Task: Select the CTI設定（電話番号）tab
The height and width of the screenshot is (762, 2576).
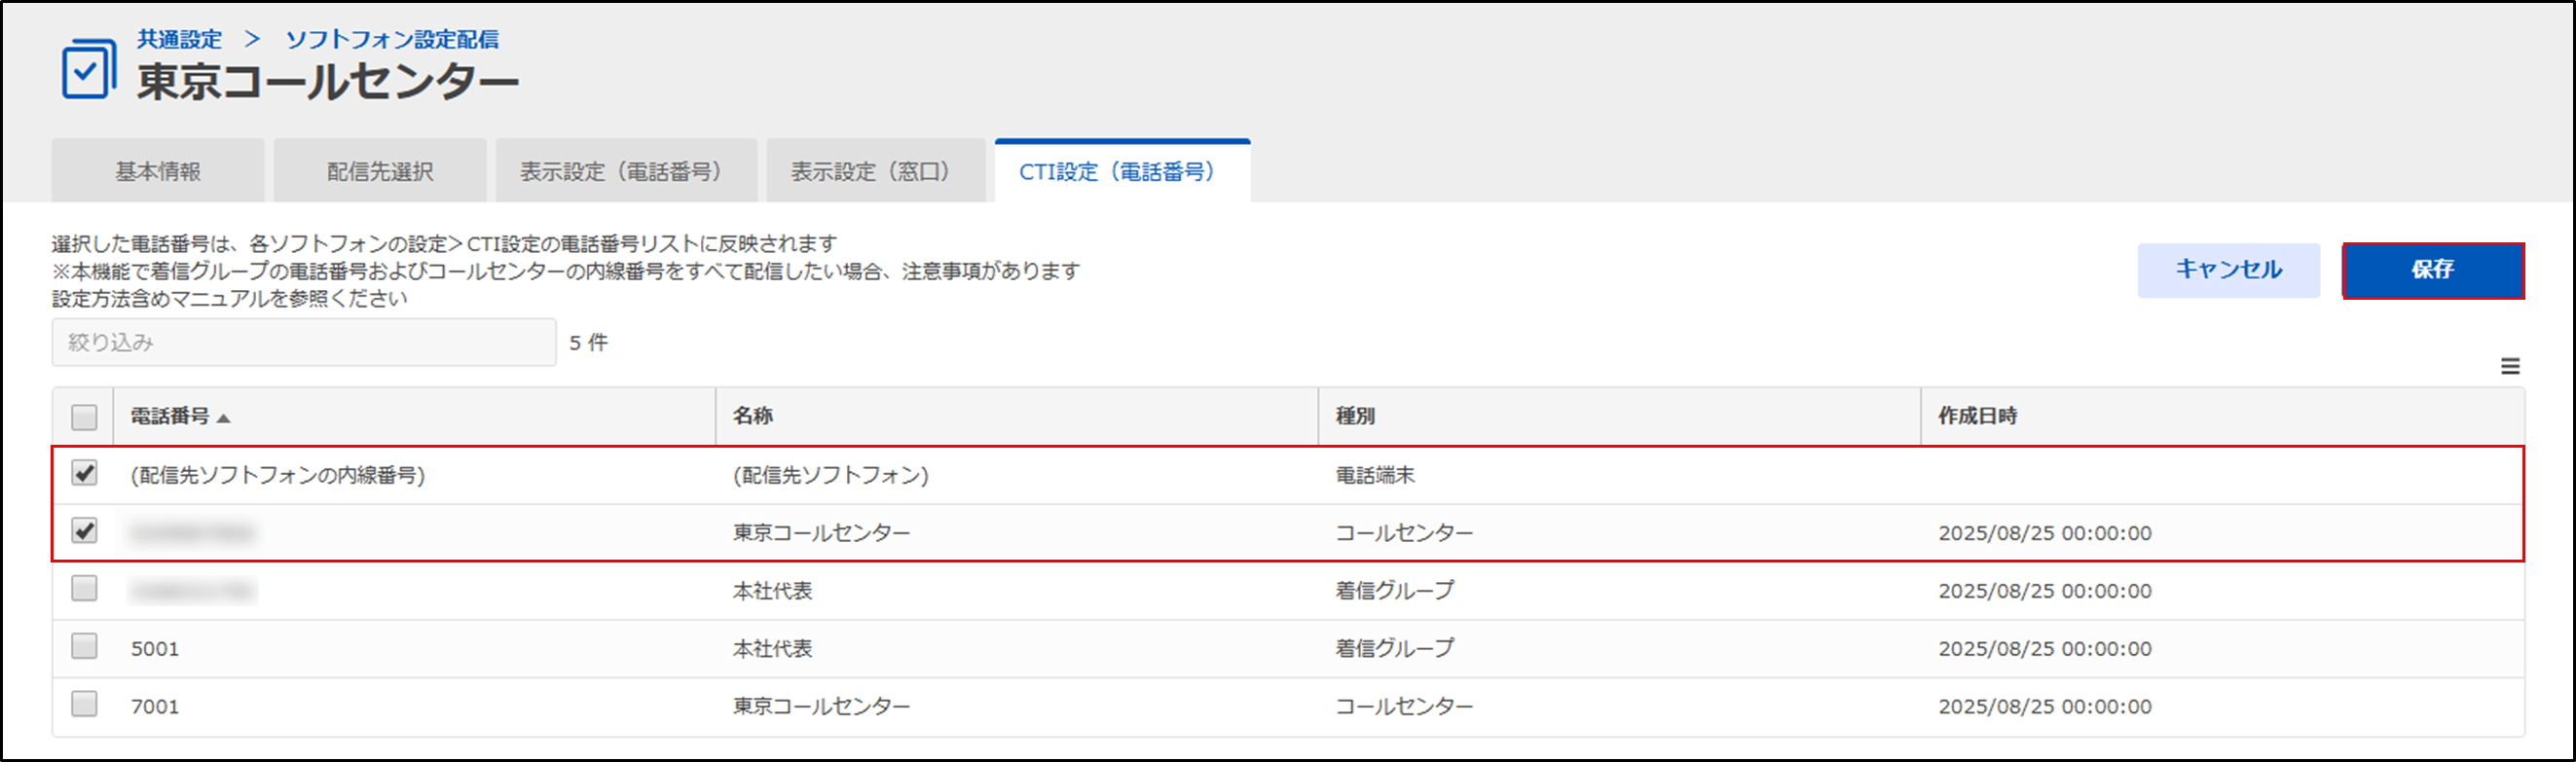Action: pos(1122,172)
